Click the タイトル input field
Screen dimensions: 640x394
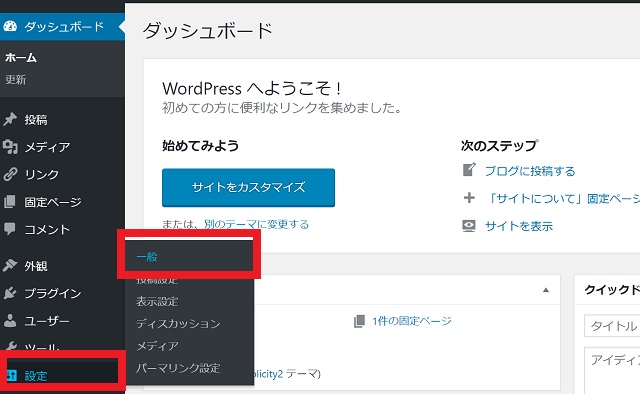point(612,325)
